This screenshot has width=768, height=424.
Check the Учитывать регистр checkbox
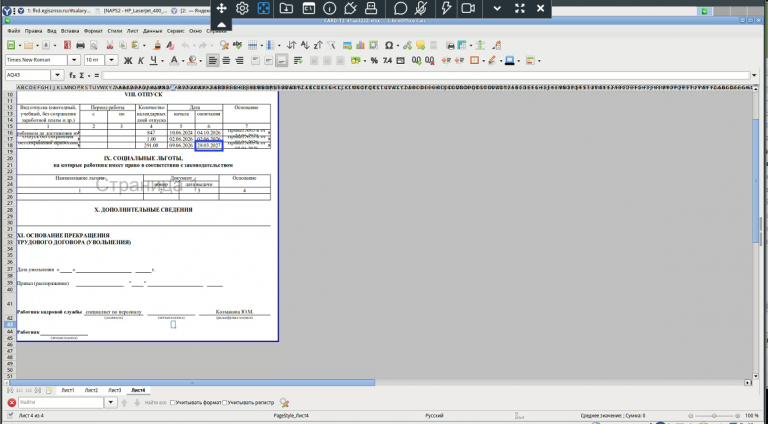[x=224, y=402]
